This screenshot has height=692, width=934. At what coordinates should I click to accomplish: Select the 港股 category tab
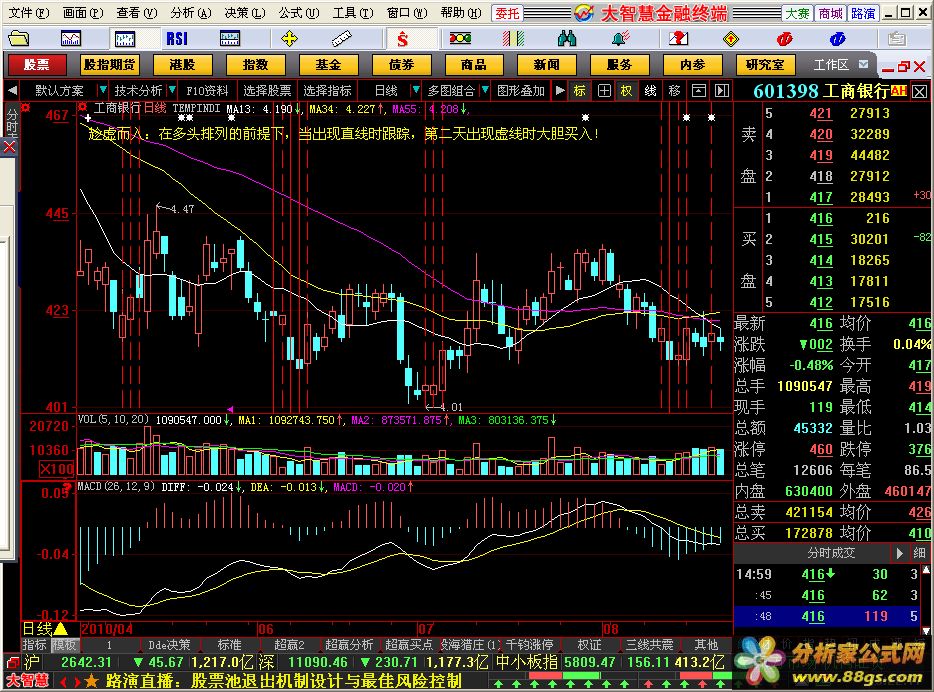click(182, 64)
